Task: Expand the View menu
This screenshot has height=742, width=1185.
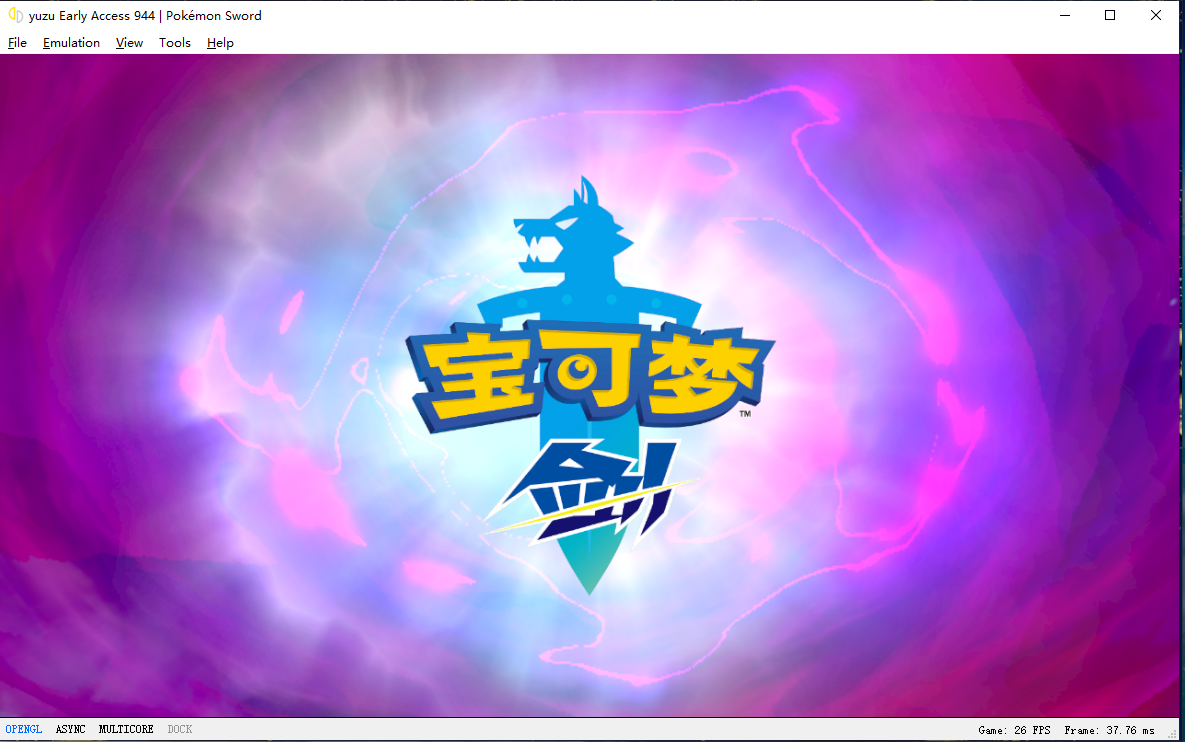Action: tap(129, 43)
